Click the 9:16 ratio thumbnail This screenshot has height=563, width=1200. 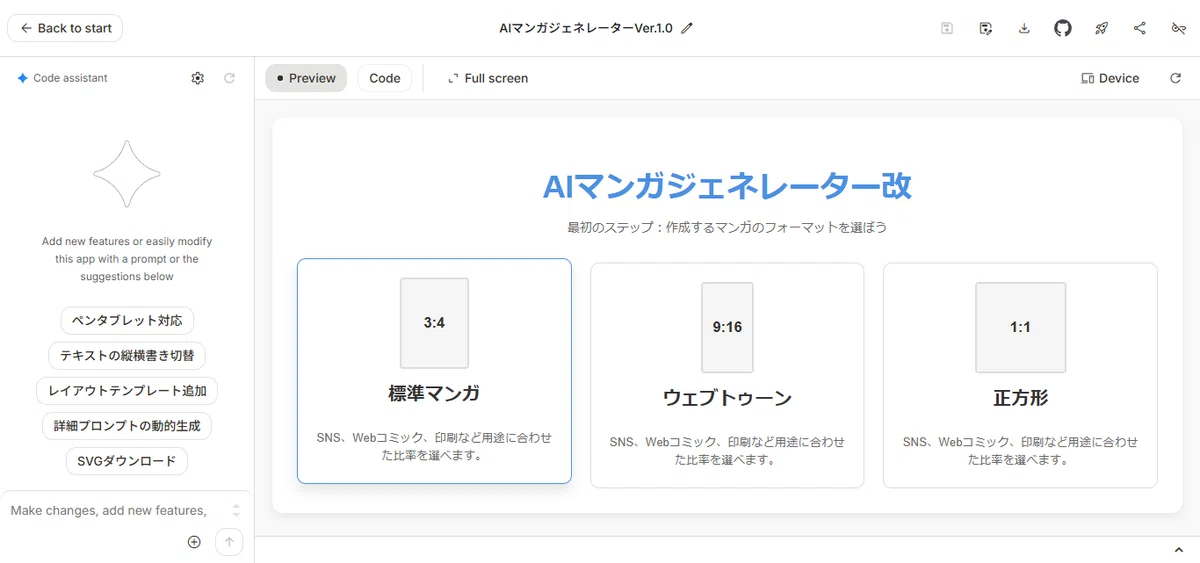tap(727, 327)
